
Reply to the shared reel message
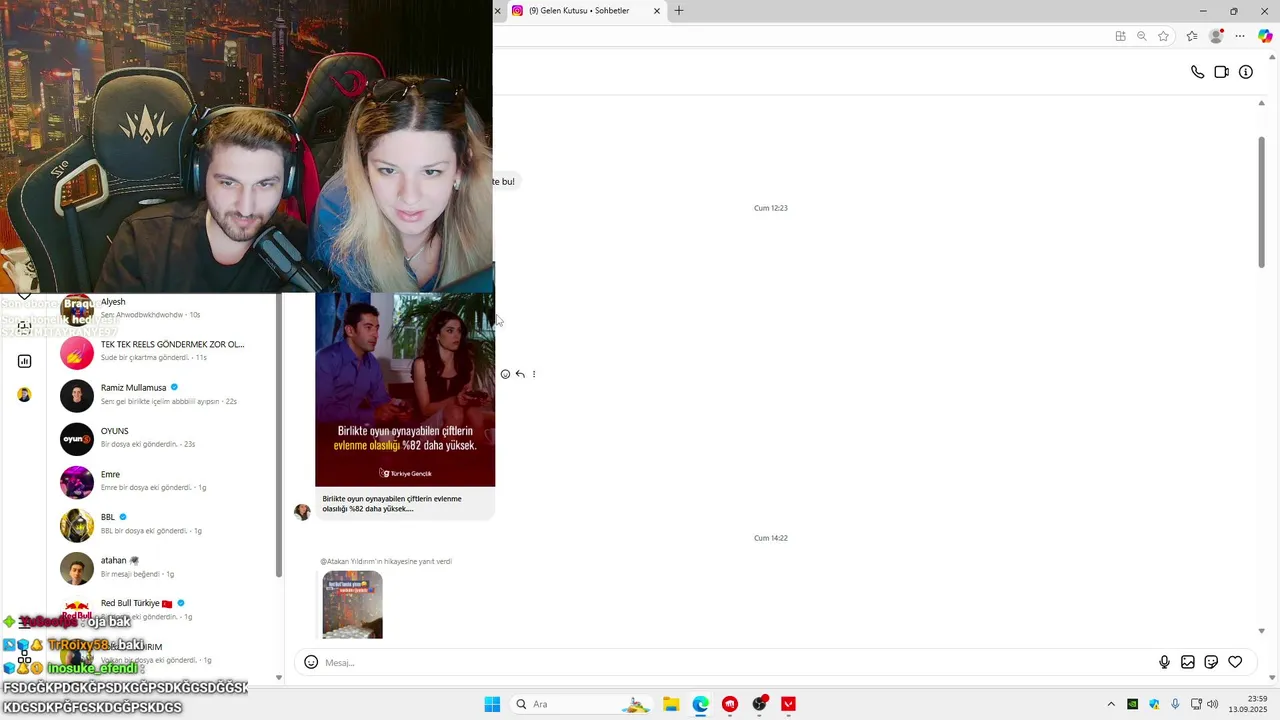520,374
